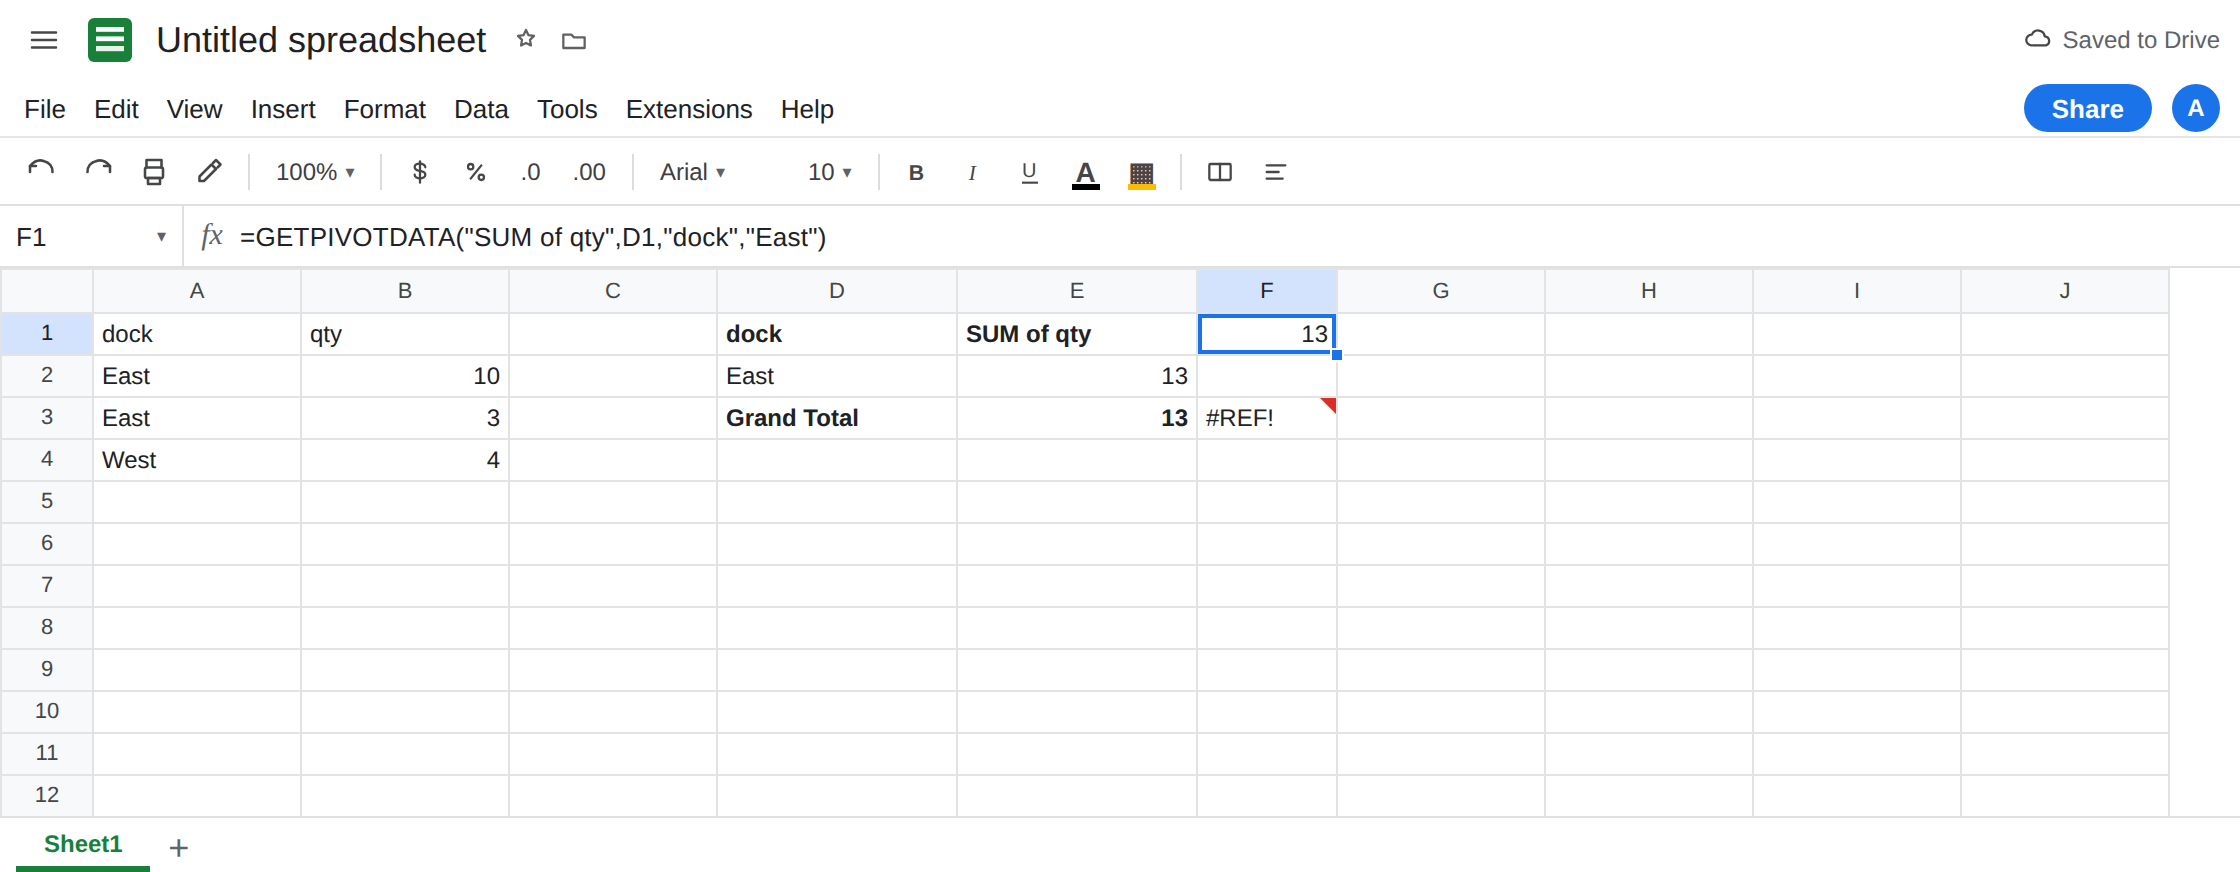2240x872 pixels.
Task: Click pivot cell D2 East
Action: click(837, 376)
